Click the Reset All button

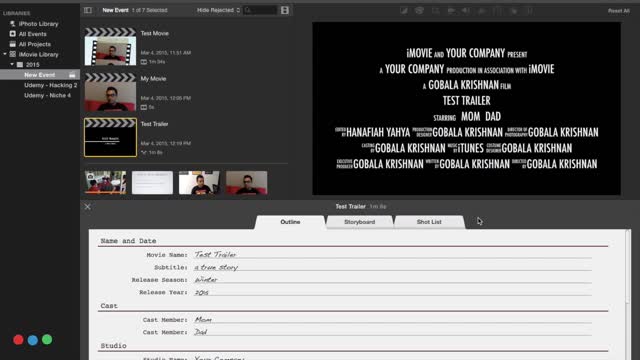pyautogui.click(x=618, y=11)
